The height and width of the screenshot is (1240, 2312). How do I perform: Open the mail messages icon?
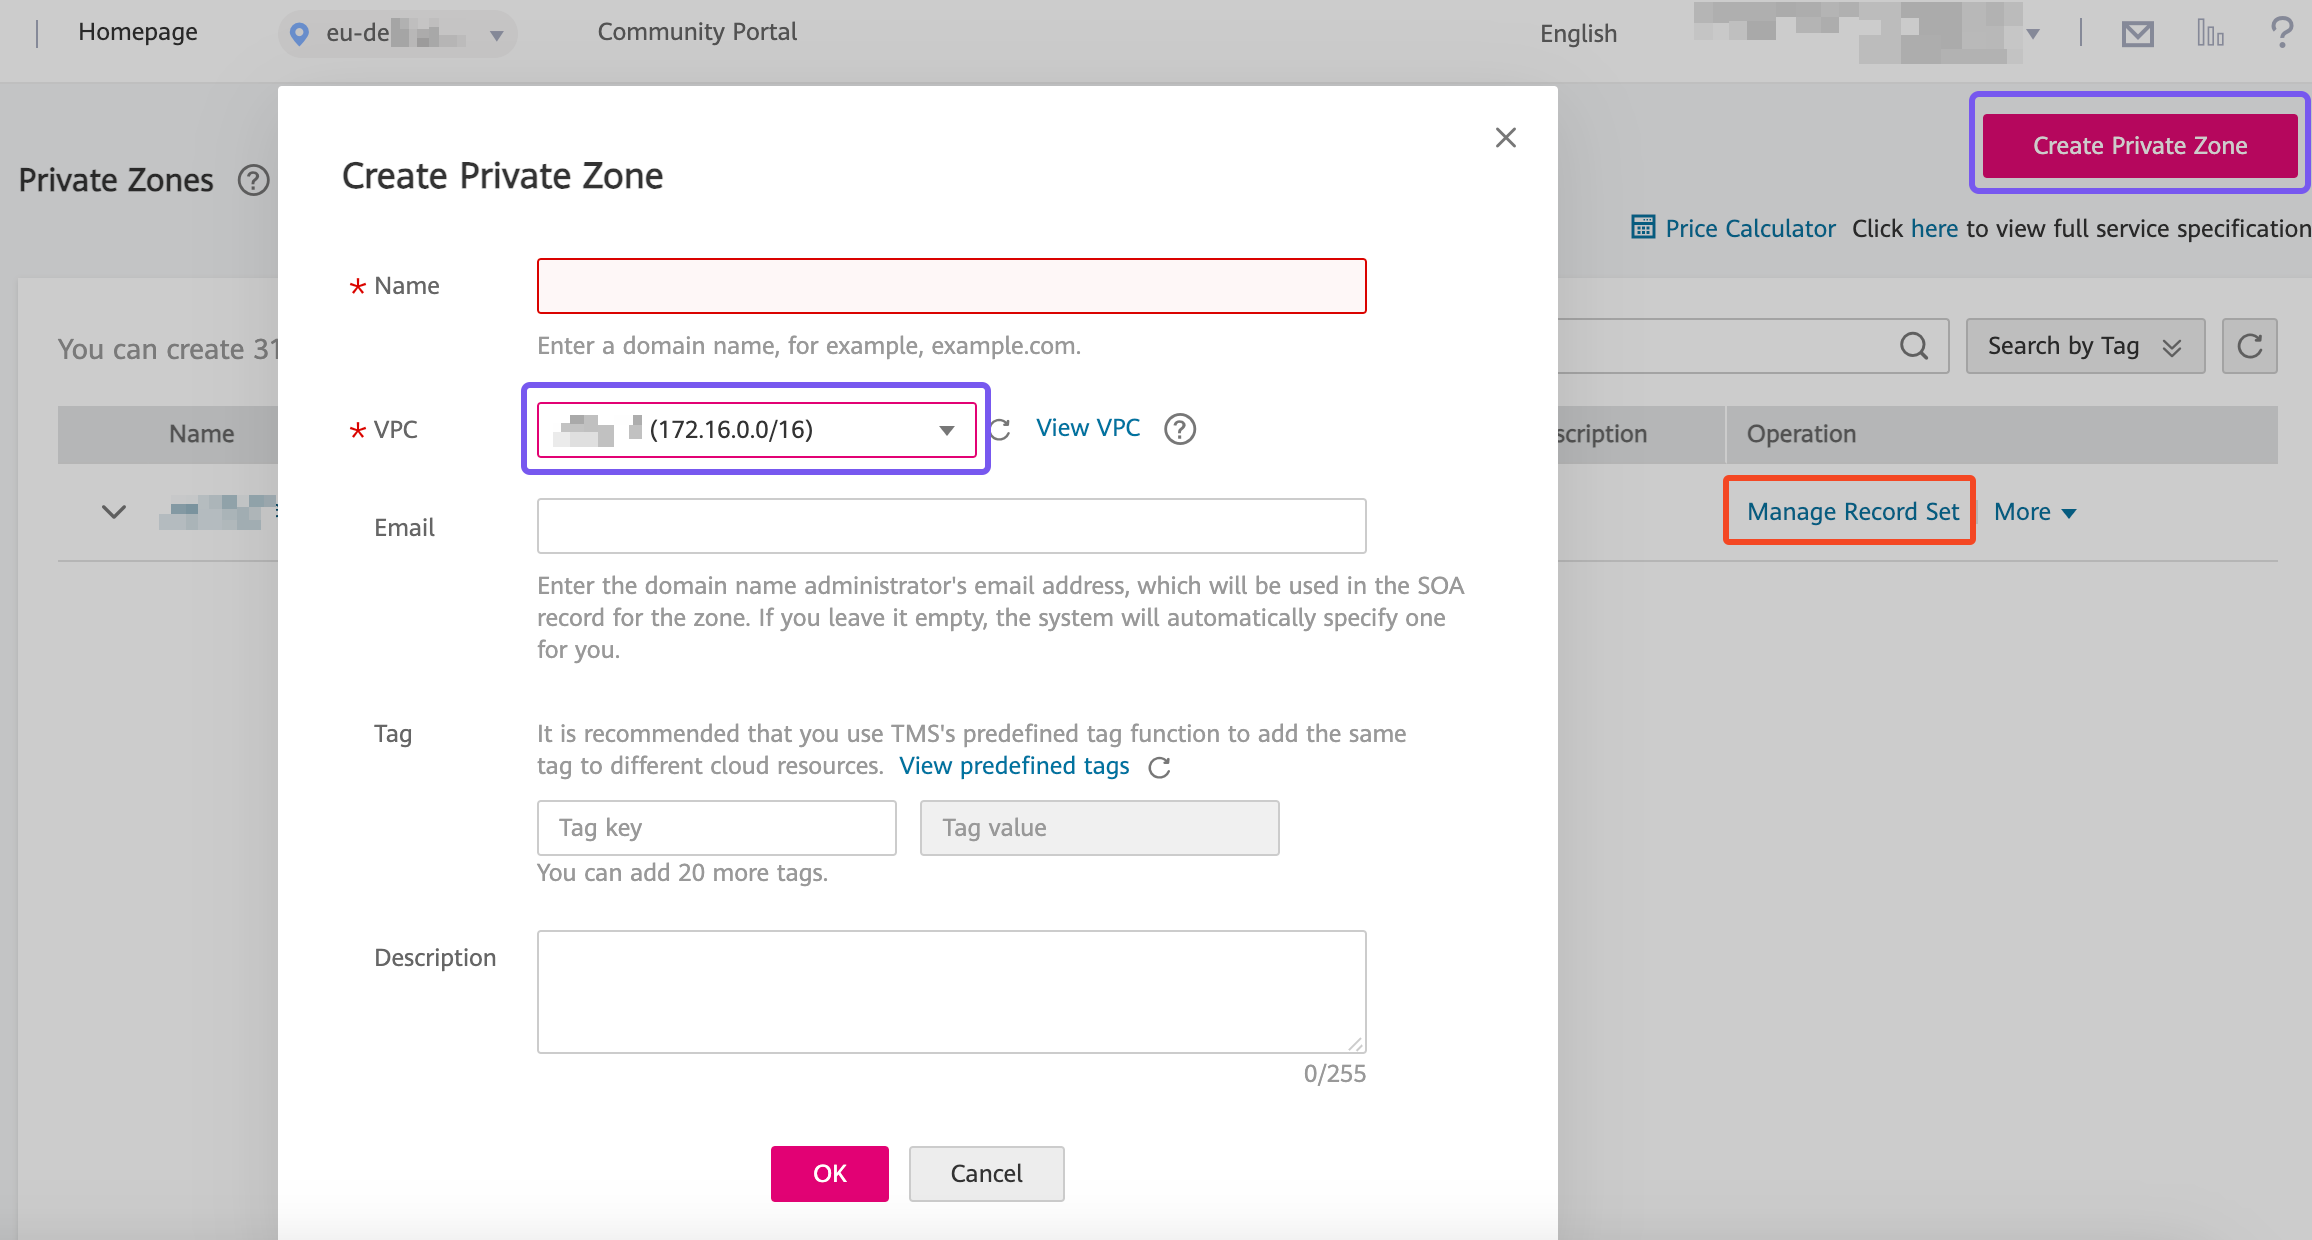click(x=2137, y=34)
